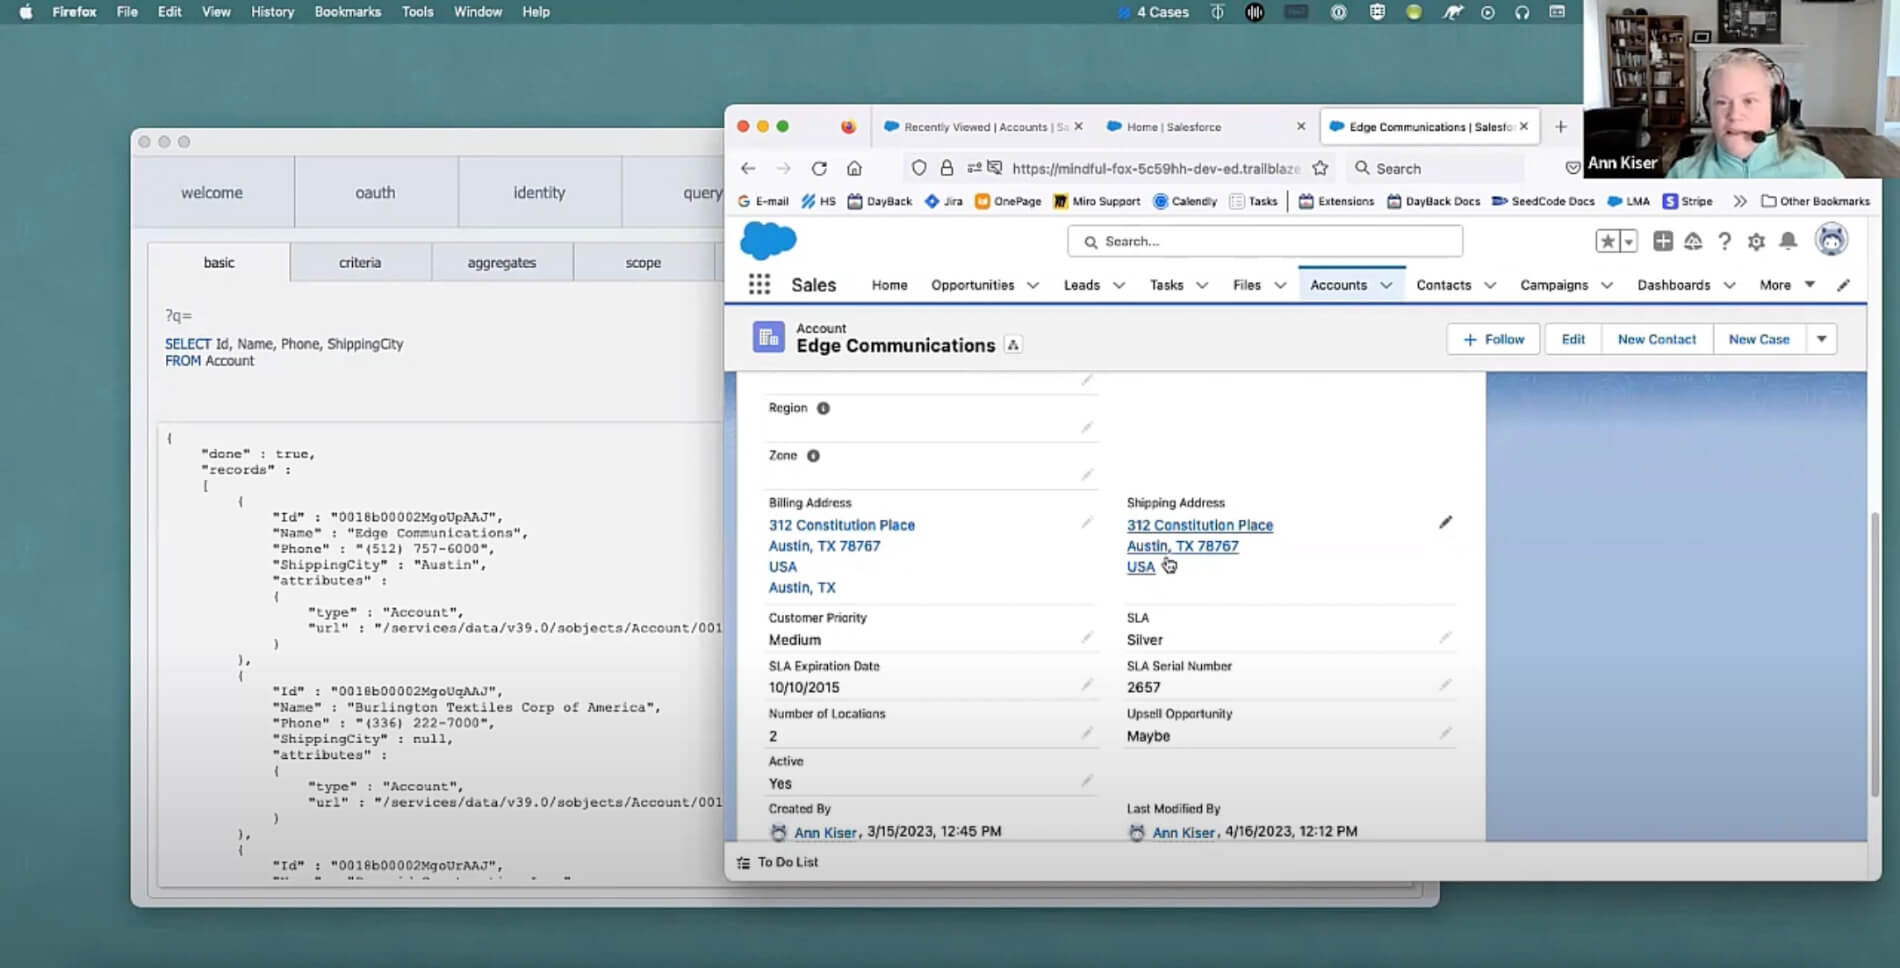This screenshot has height=968, width=1900.
Task: Open the Home tab in Sales navigation
Action: (889, 285)
